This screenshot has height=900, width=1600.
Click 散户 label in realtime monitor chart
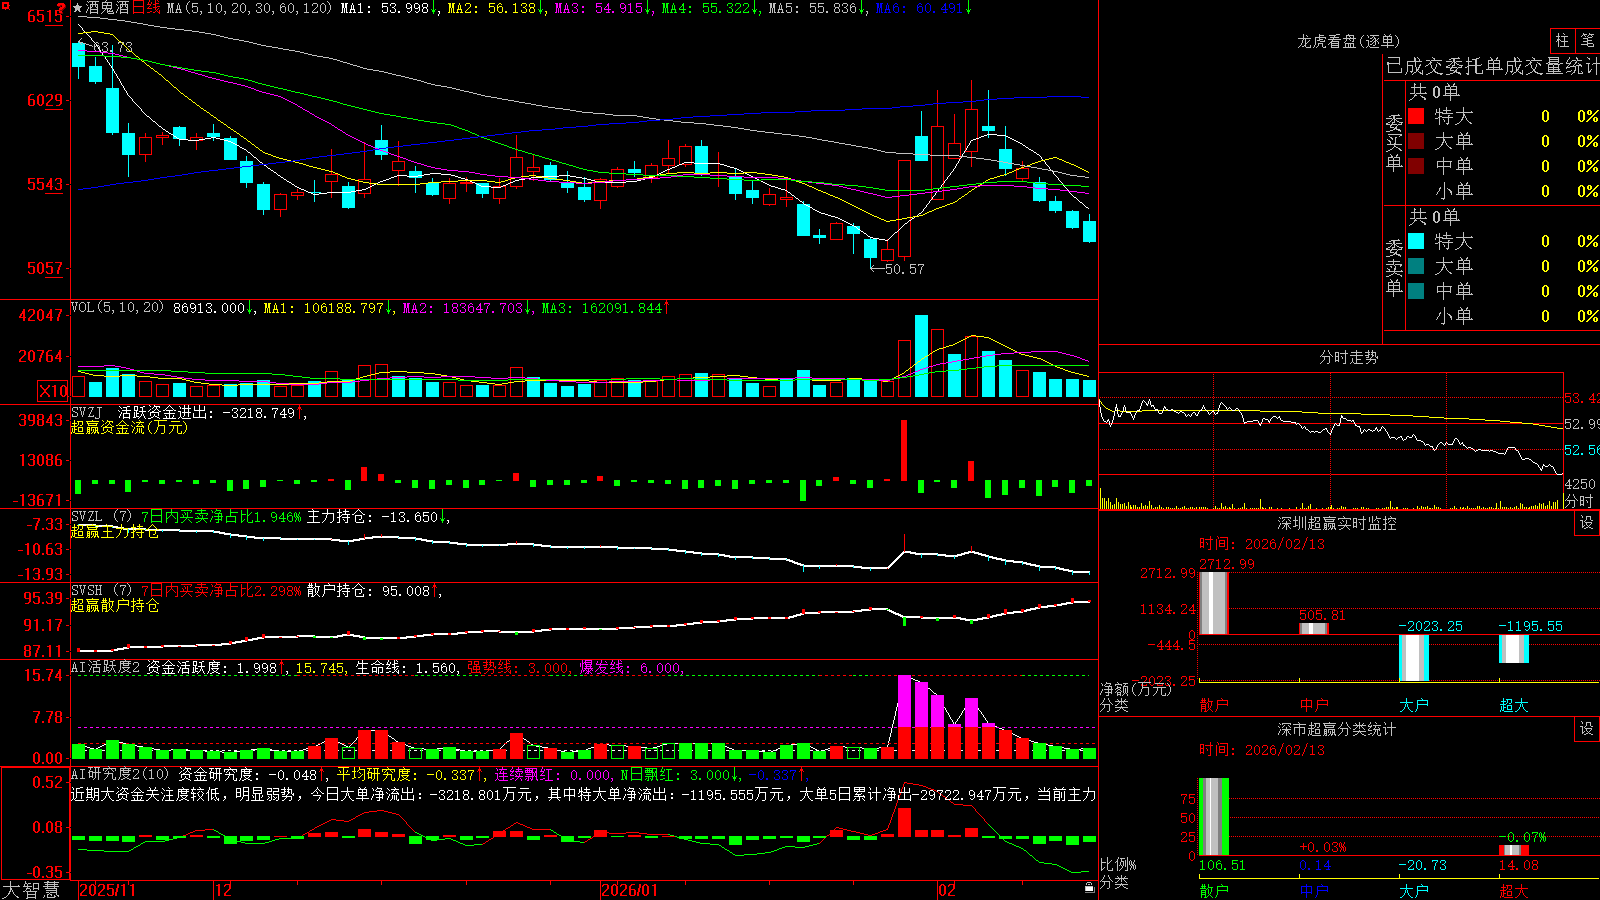click(x=1214, y=705)
